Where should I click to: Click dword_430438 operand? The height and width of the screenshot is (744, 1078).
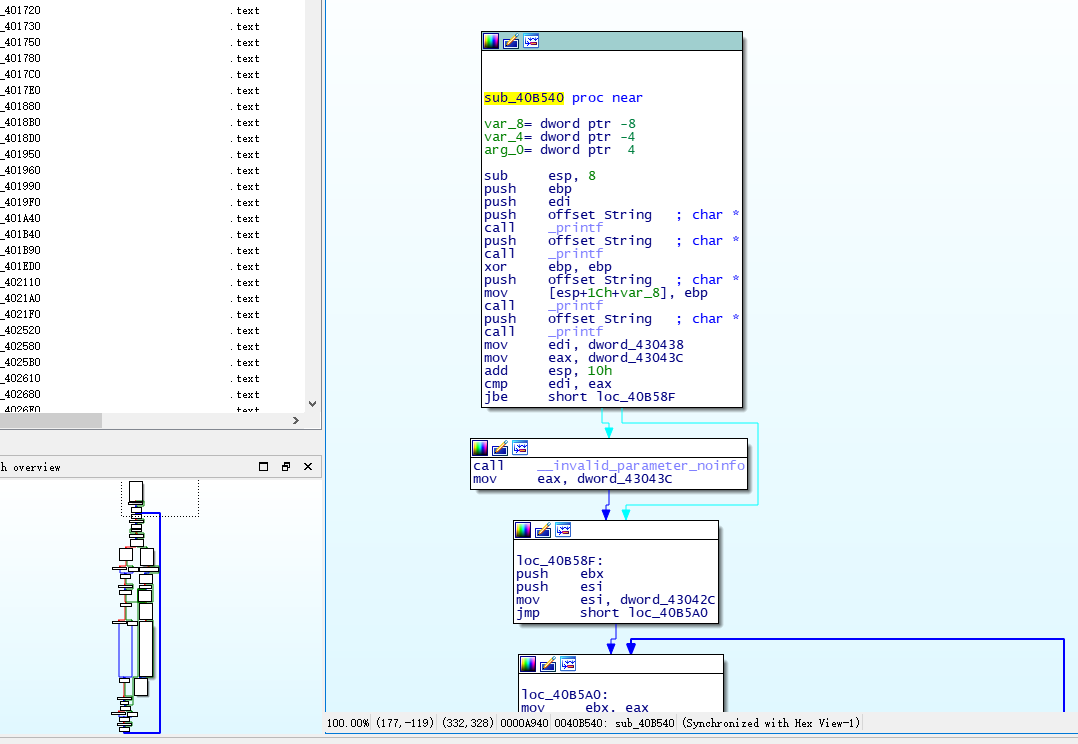635,344
